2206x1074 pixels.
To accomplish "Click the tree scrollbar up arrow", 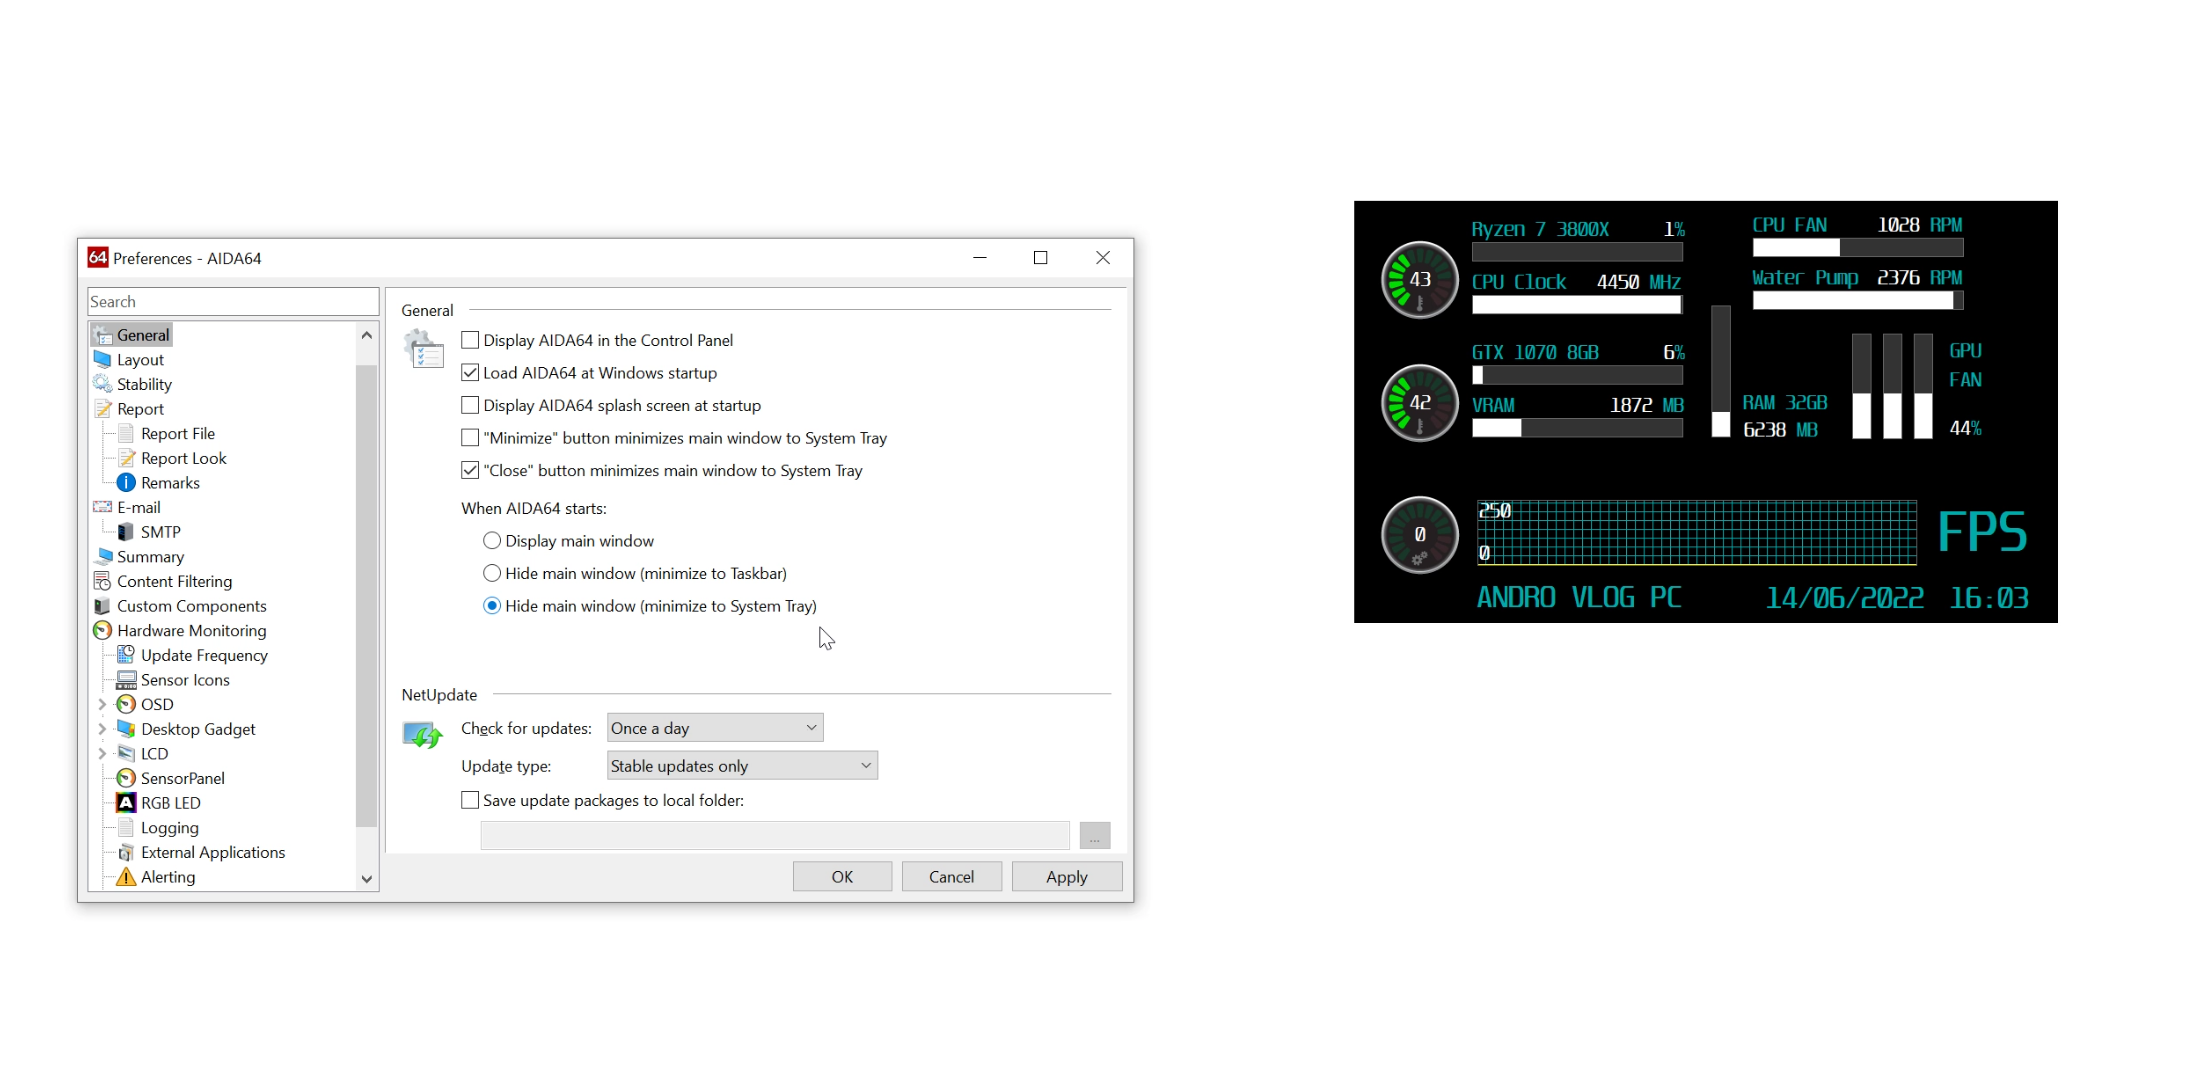I will pos(367,335).
